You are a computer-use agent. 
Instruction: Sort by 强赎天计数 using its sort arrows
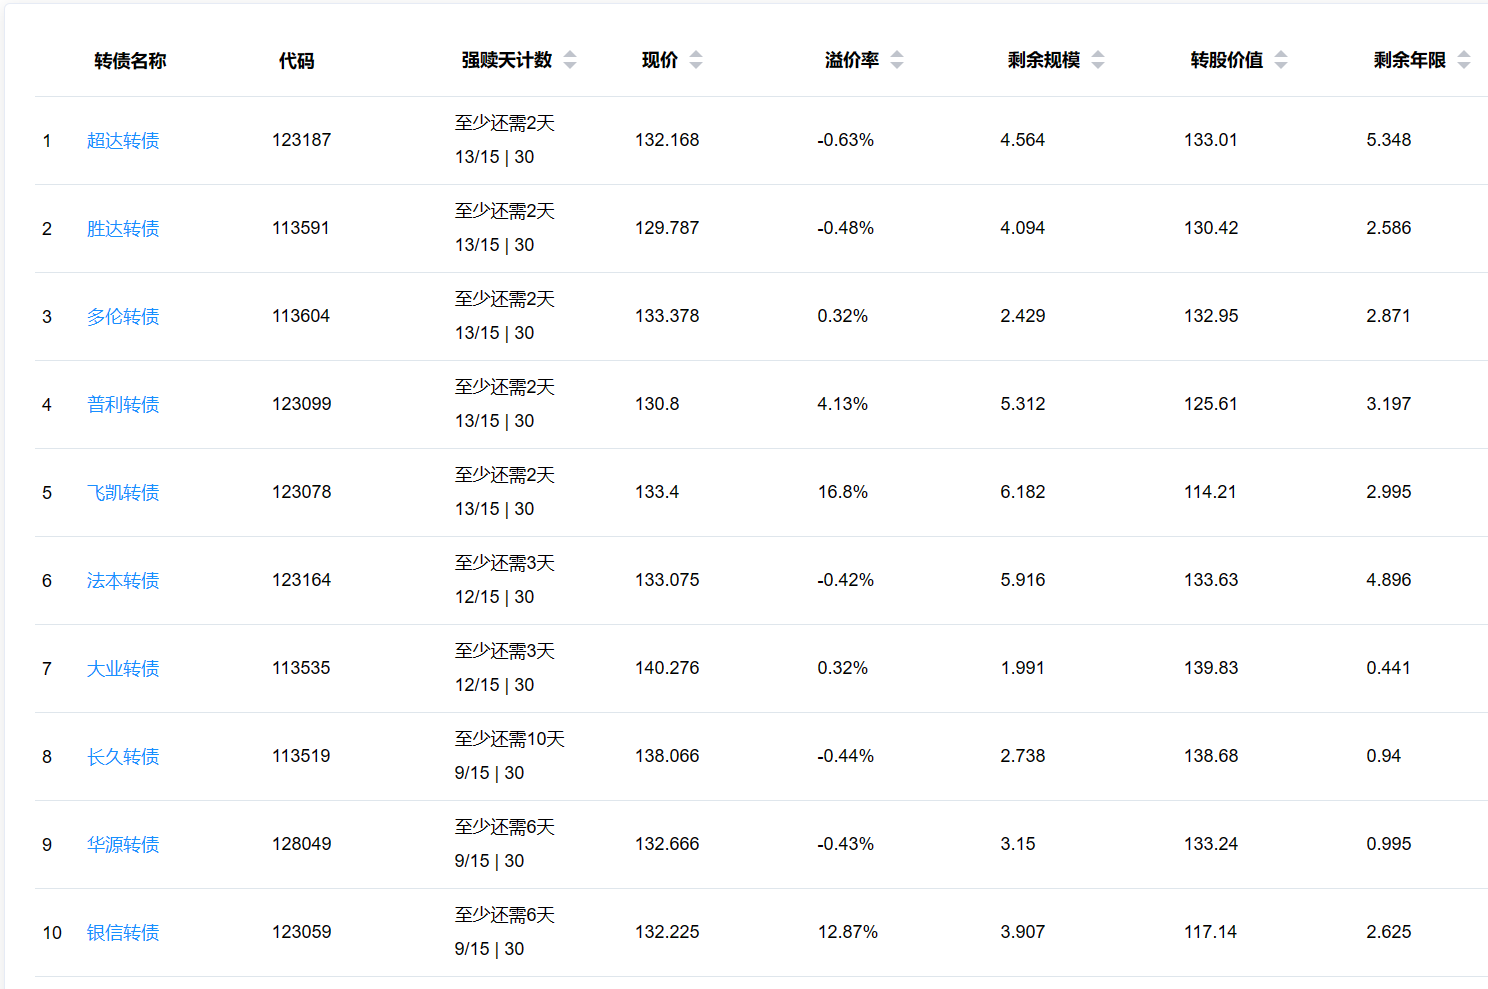(570, 60)
